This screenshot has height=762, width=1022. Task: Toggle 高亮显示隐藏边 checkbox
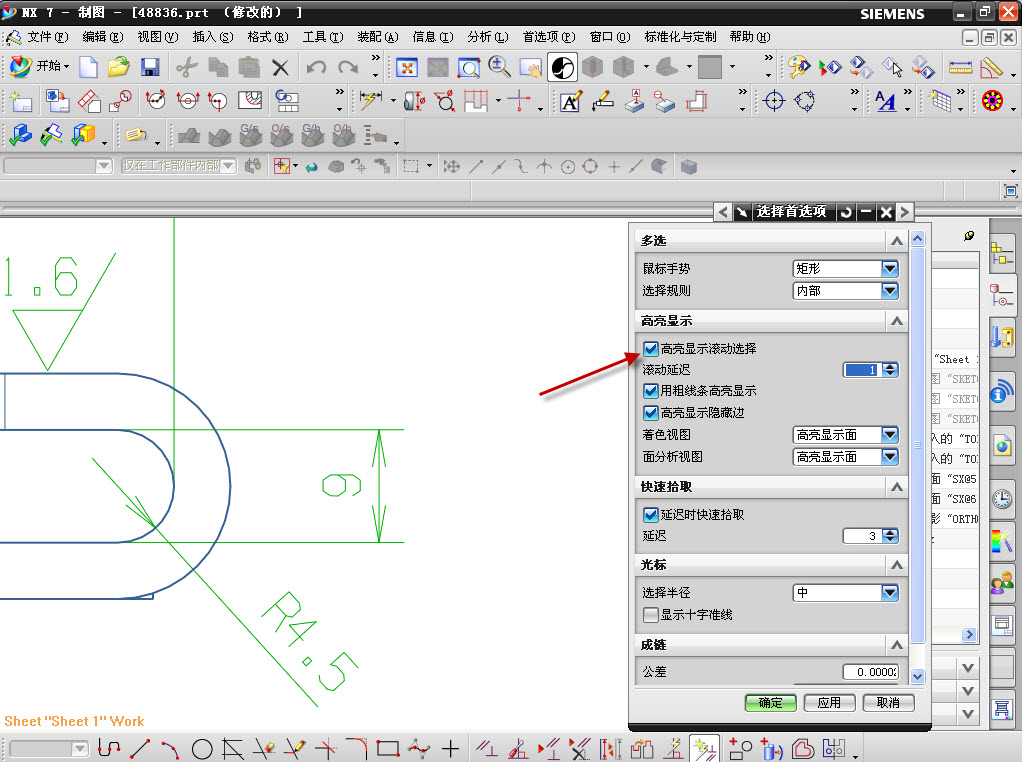(x=650, y=413)
